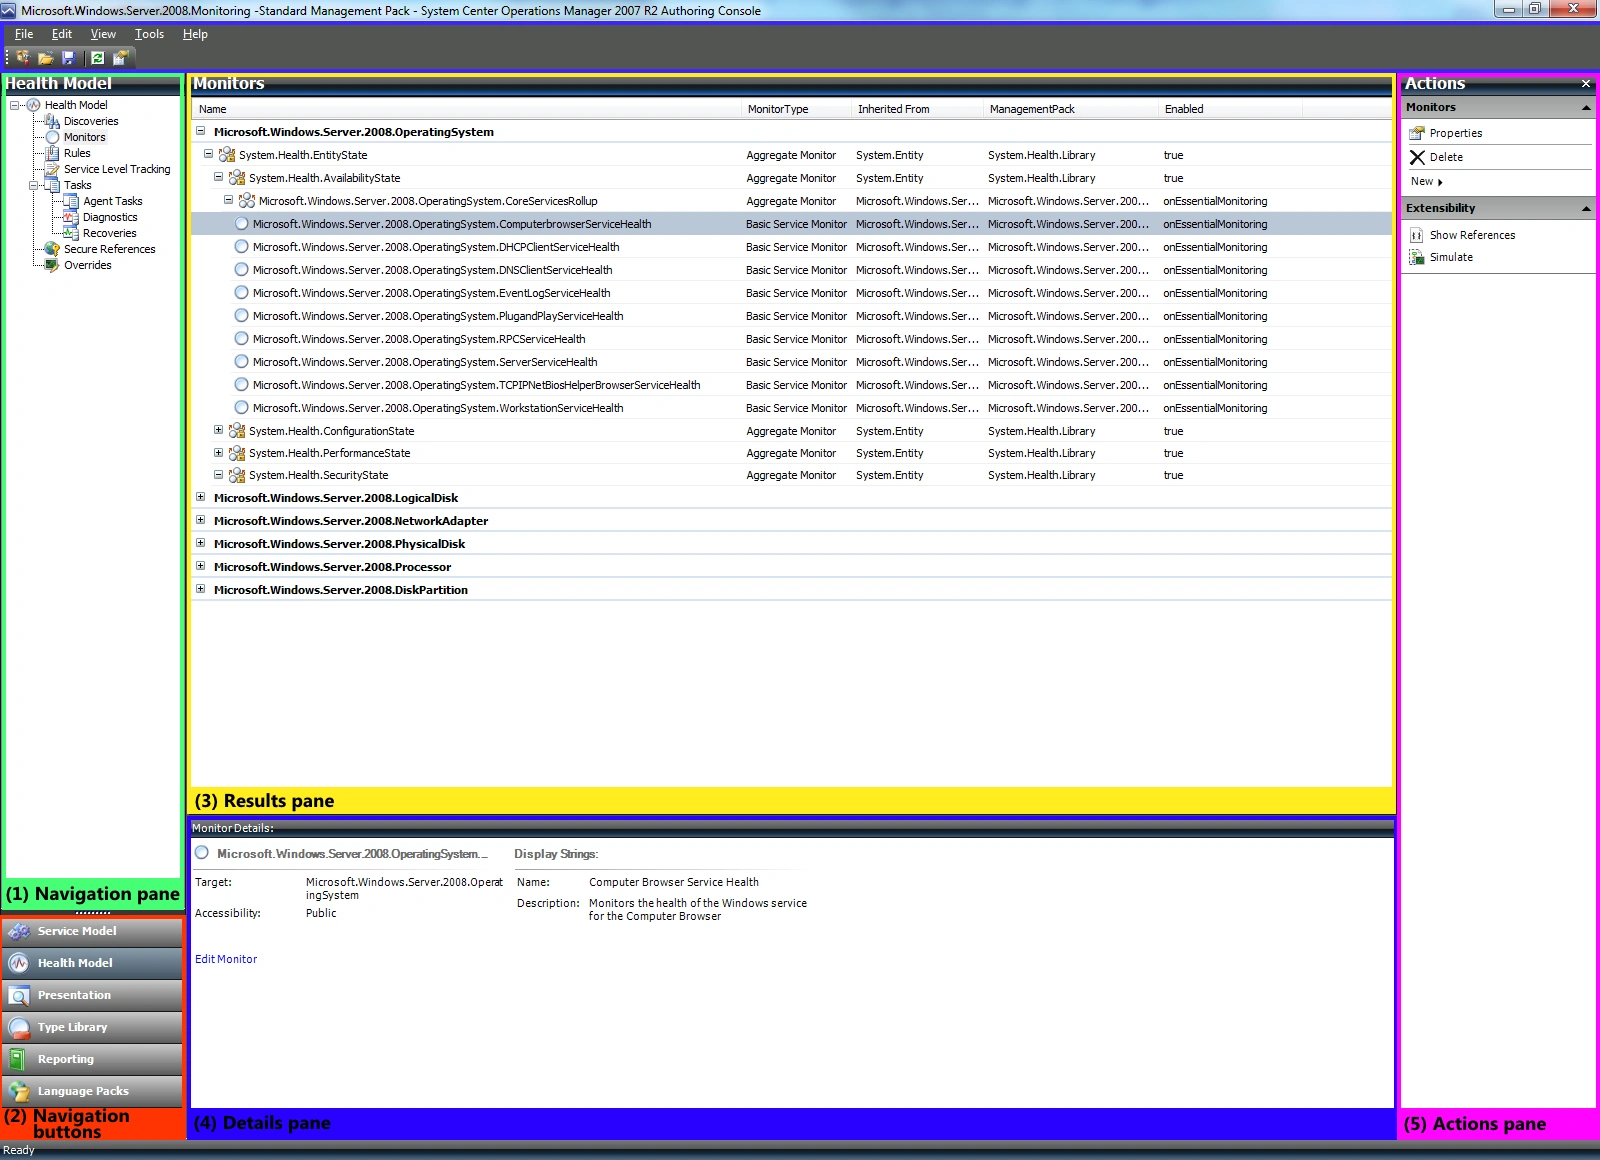Image resolution: width=1600 pixels, height=1160 pixels.
Task: Switch to the Service Model workspace
Action: click(x=76, y=931)
